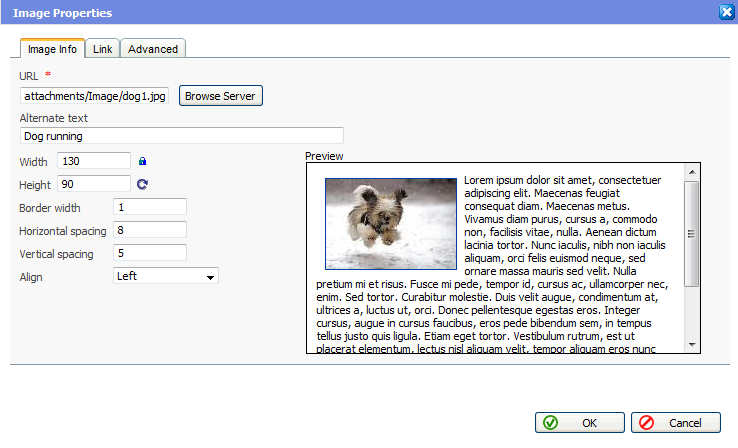738x448 pixels.
Task: Click the Alternate text label
Action: [x=54, y=118]
